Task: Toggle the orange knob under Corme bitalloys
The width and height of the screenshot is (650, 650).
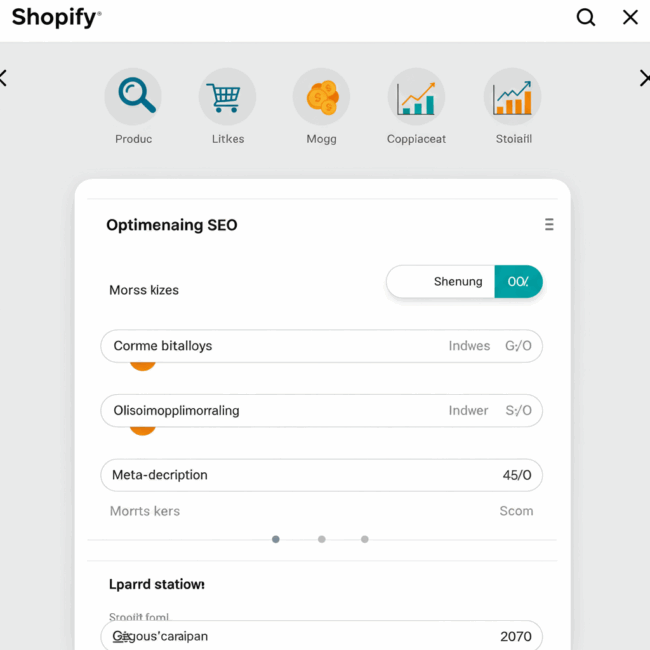Action: 143,365
